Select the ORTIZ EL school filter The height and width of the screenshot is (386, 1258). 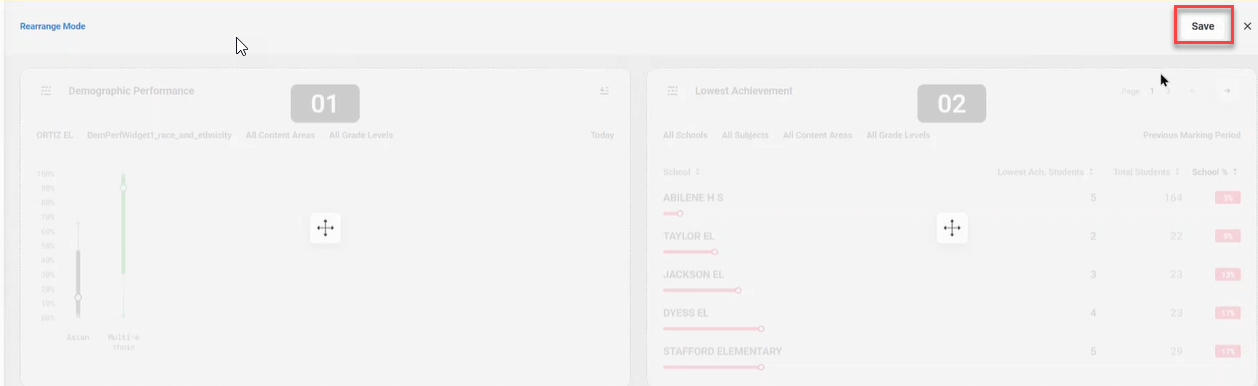point(55,135)
